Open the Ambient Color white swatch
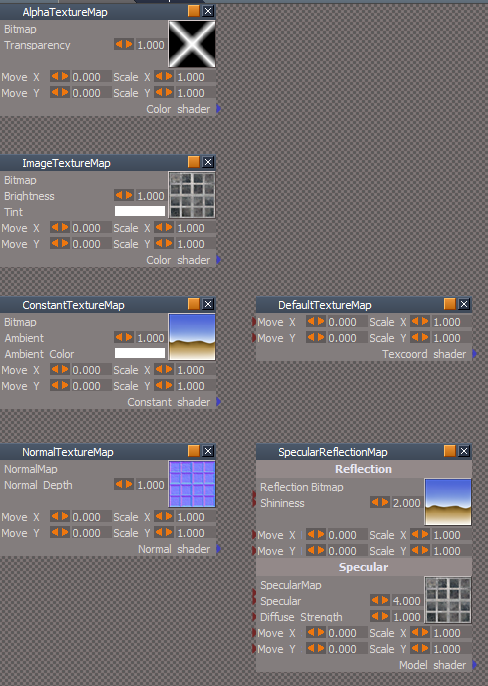The width and height of the screenshot is (488, 686). 140,353
